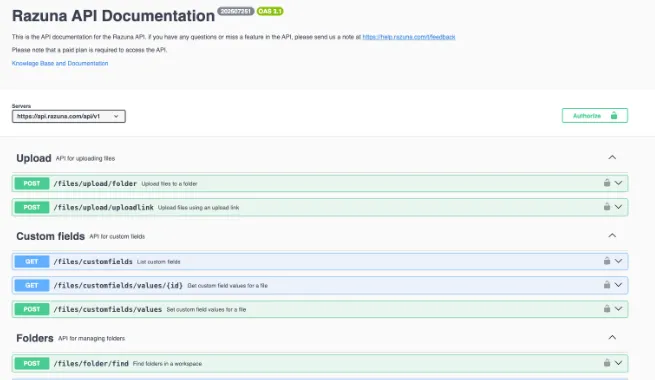Click the lock icon on POST /files/customfields/values row
Screen dimensions: 655x380
coord(607,309)
